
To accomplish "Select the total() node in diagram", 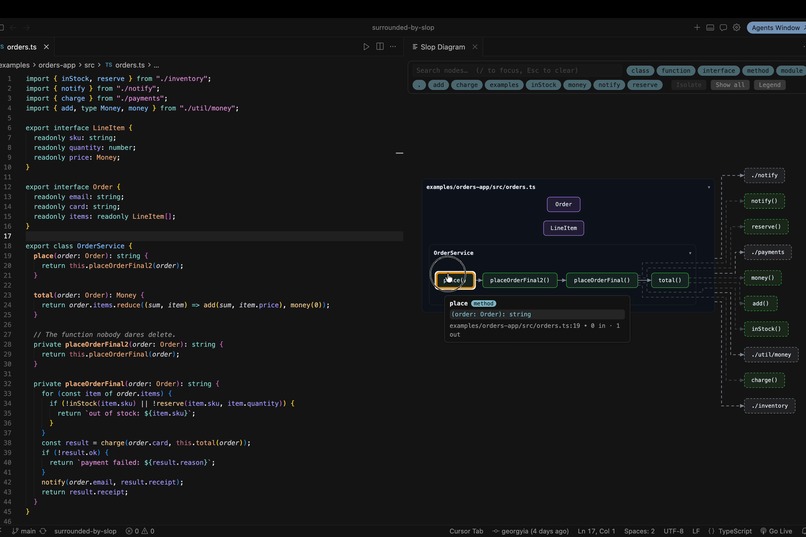I will click(670, 280).
